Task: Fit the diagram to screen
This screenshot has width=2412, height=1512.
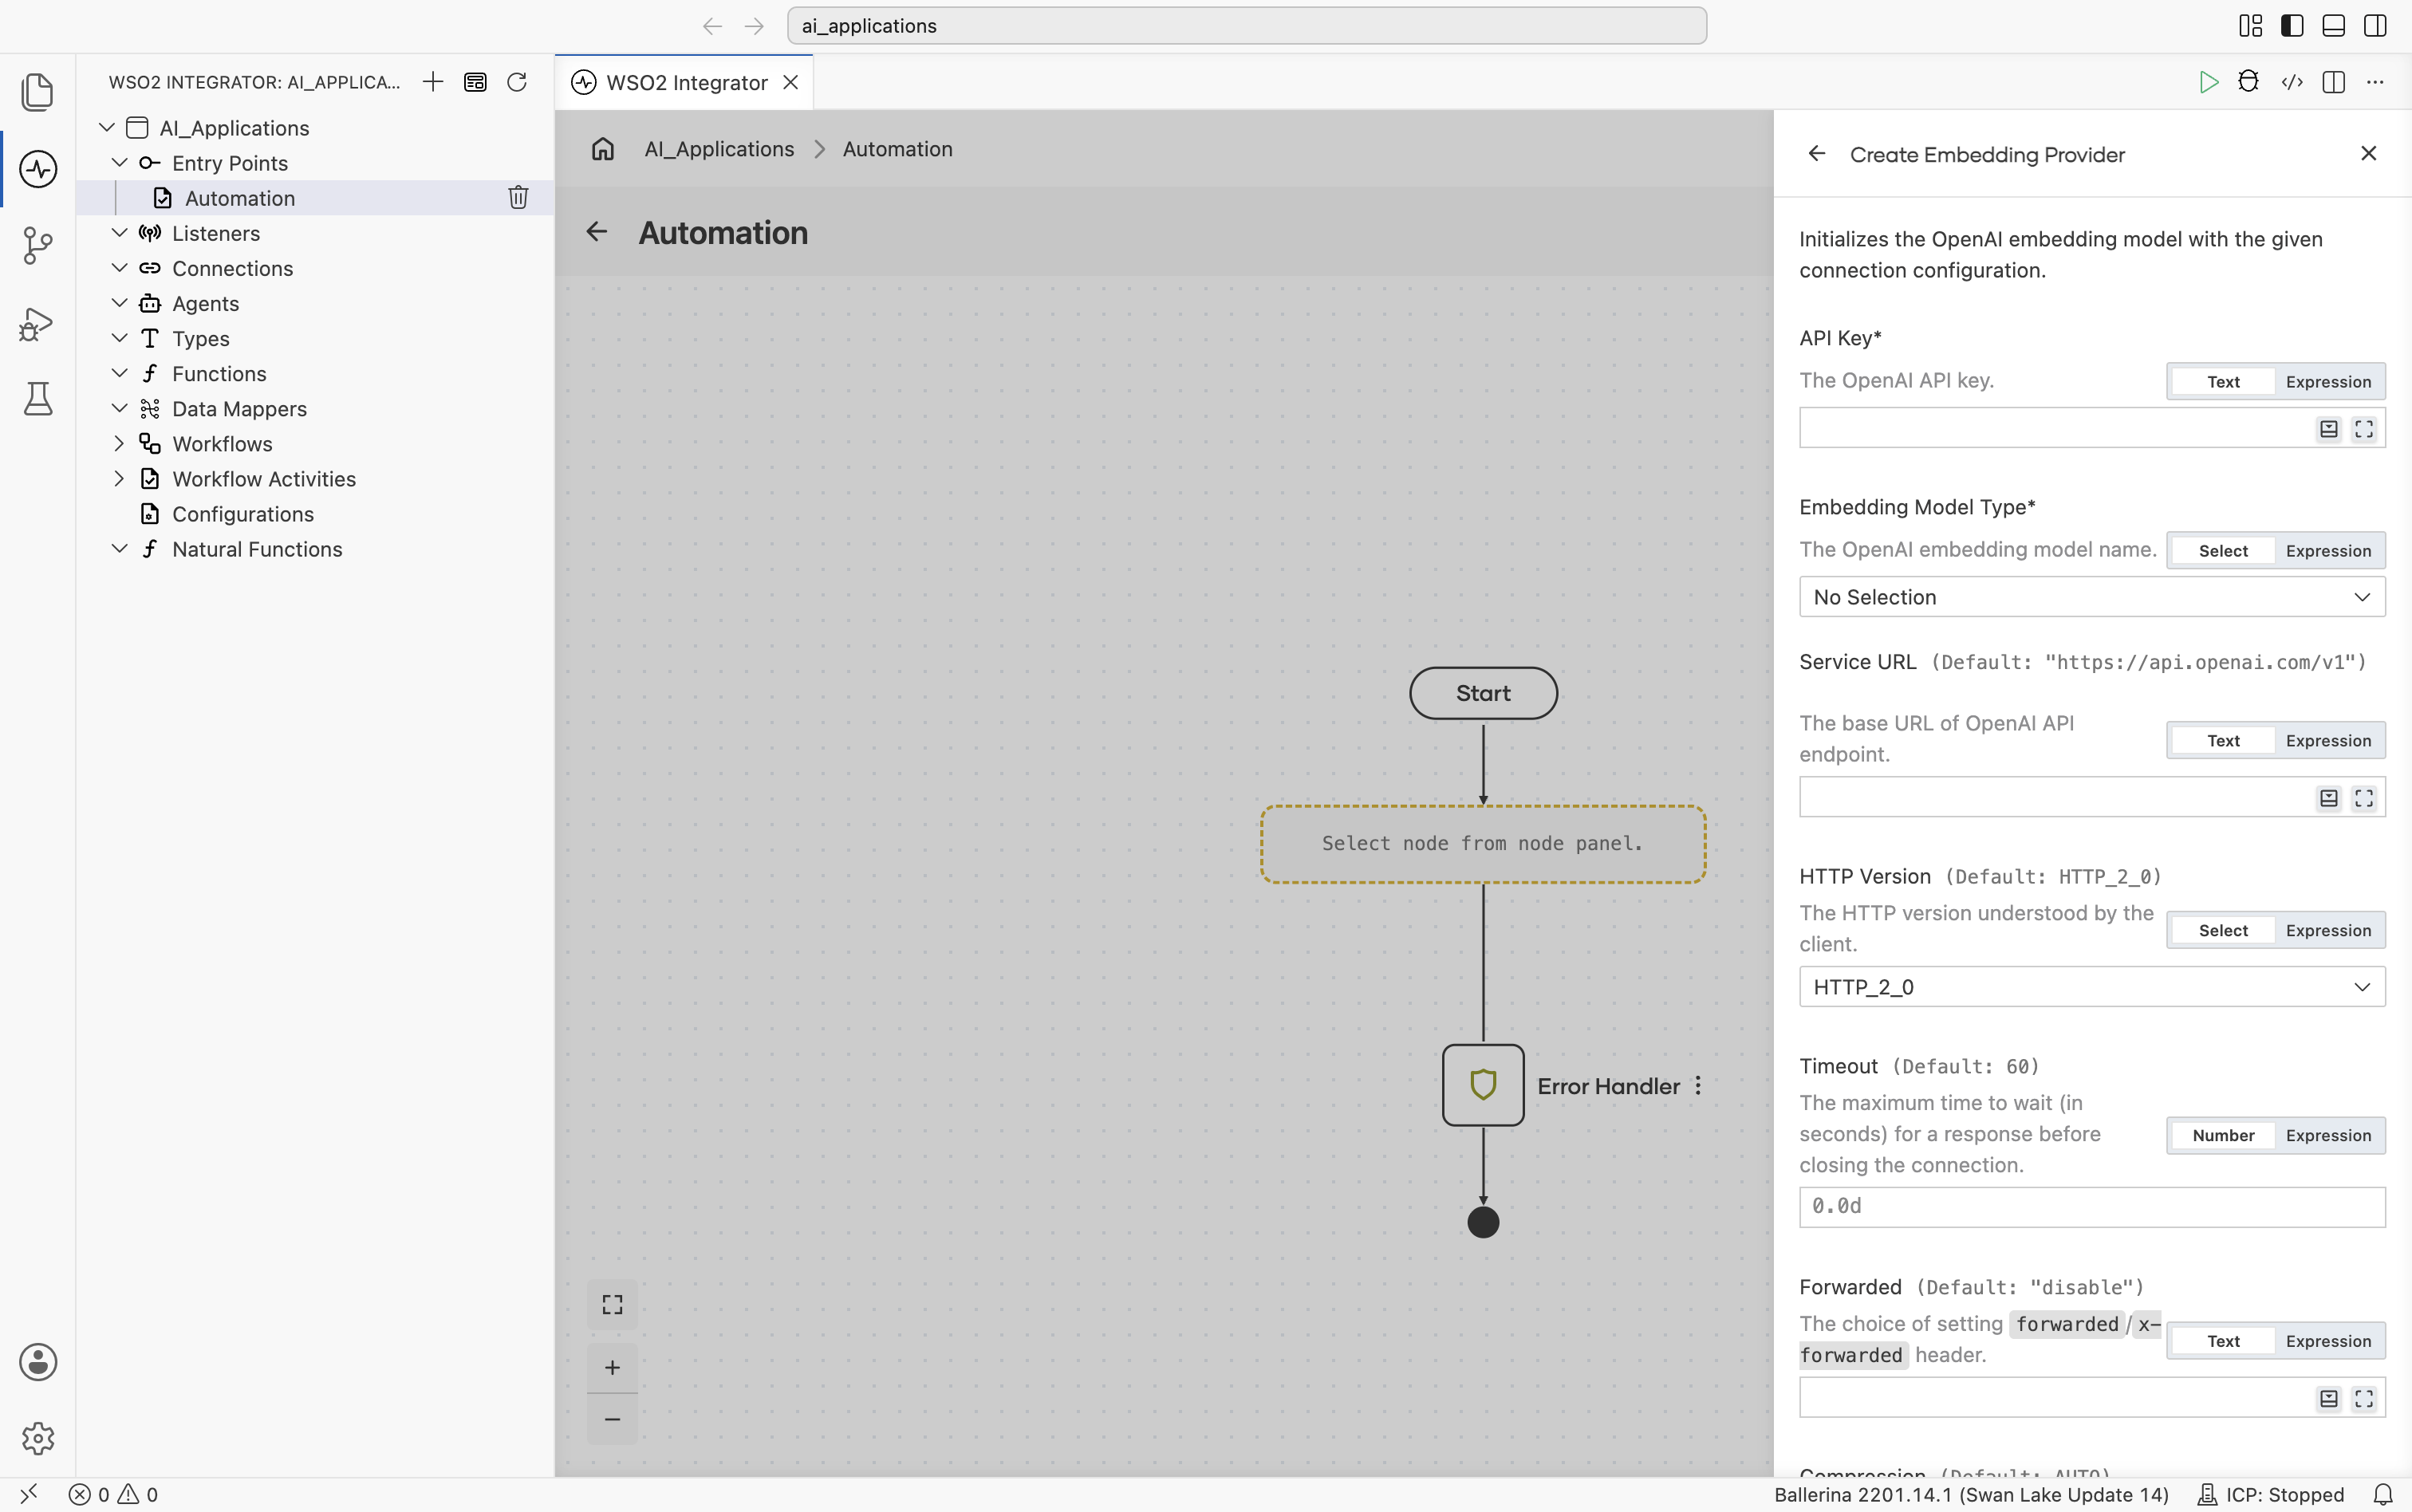Action: coord(612,1305)
